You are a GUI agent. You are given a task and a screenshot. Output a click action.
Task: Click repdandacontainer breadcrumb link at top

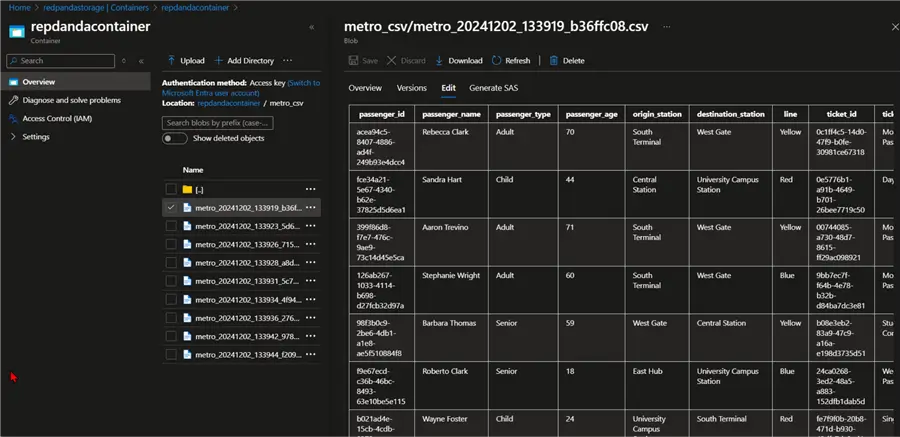[x=195, y=7]
